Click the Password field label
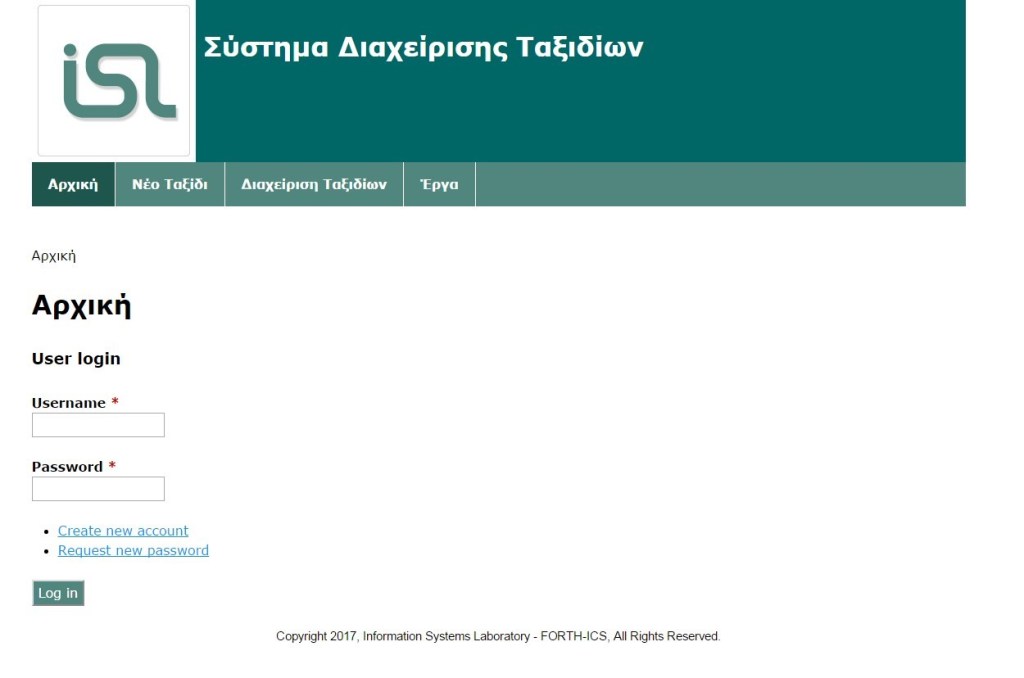This screenshot has width=1024, height=678. point(67,467)
